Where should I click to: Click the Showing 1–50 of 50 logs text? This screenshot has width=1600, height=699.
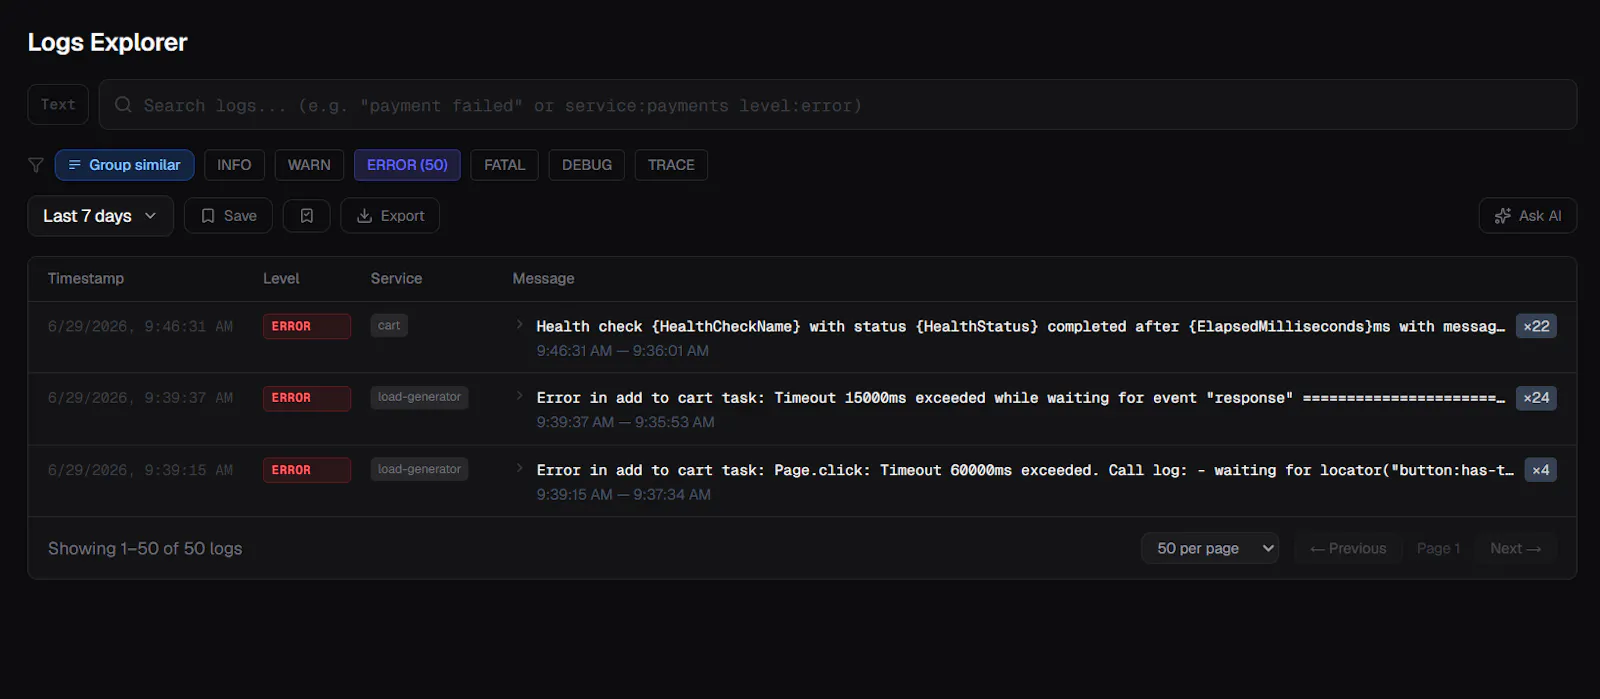pyautogui.click(x=145, y=548)
